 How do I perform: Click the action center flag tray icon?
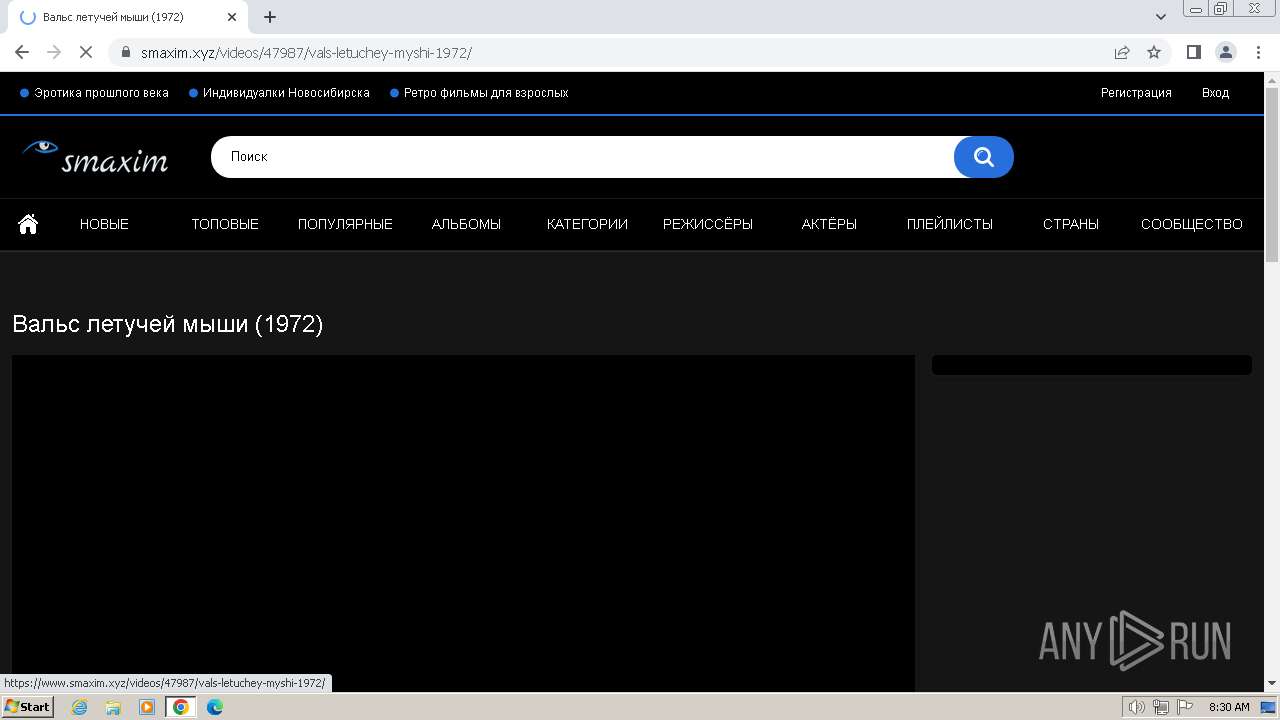click(1185, 707)
